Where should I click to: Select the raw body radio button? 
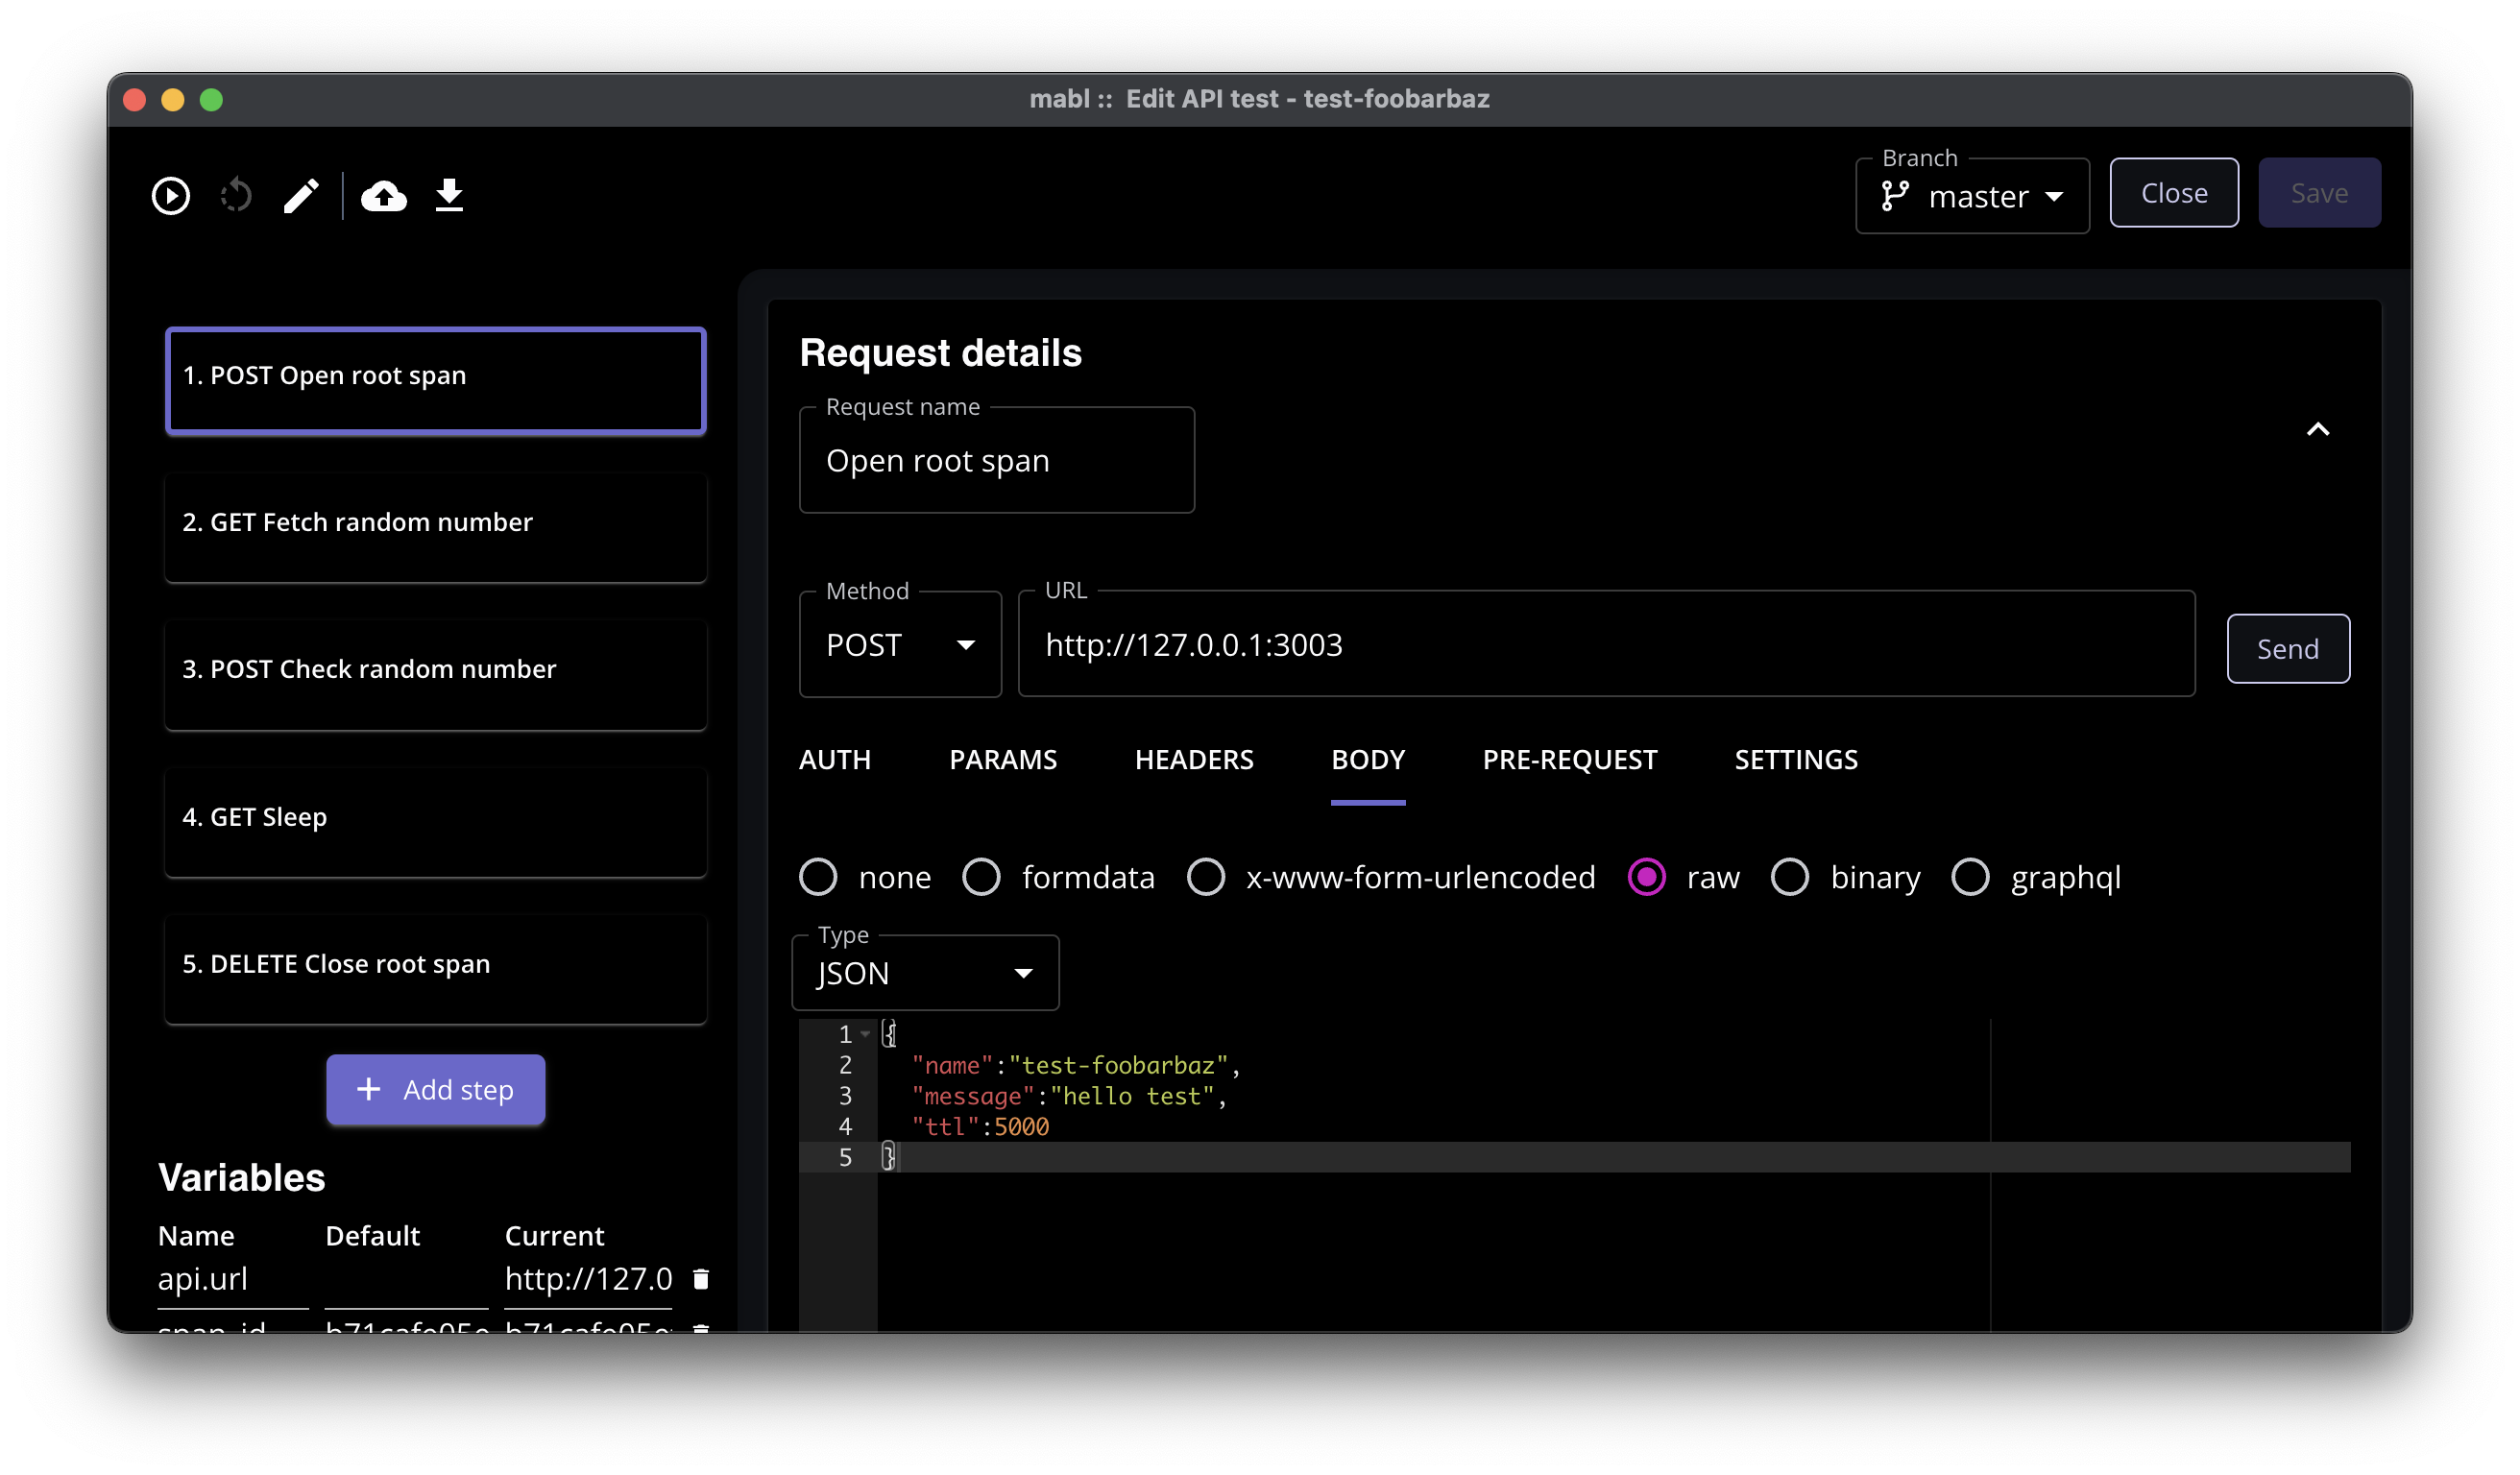click(x=1647, y=877)
